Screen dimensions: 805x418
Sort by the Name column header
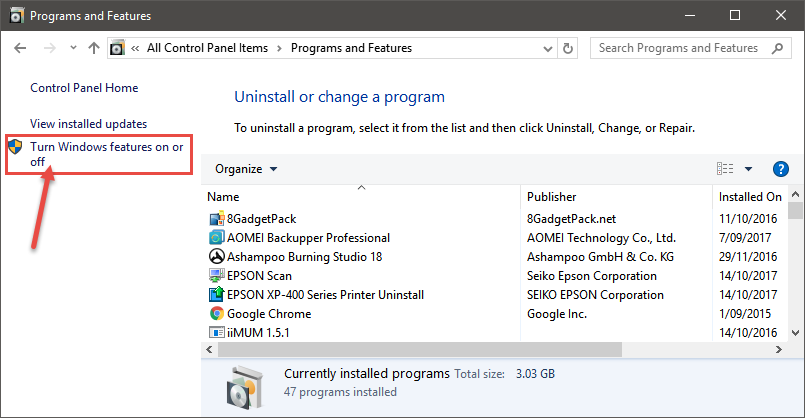click(223, 197)
